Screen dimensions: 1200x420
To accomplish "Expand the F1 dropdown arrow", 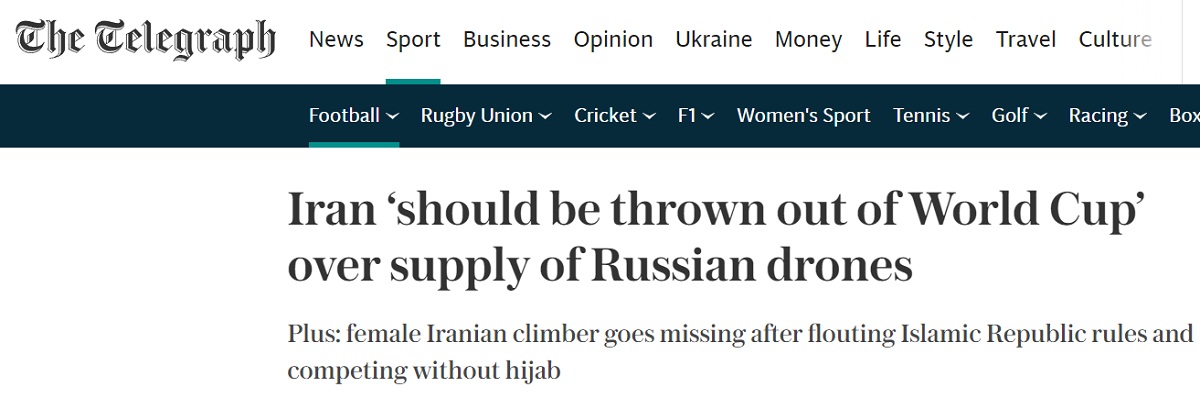I will coord(708,117).
